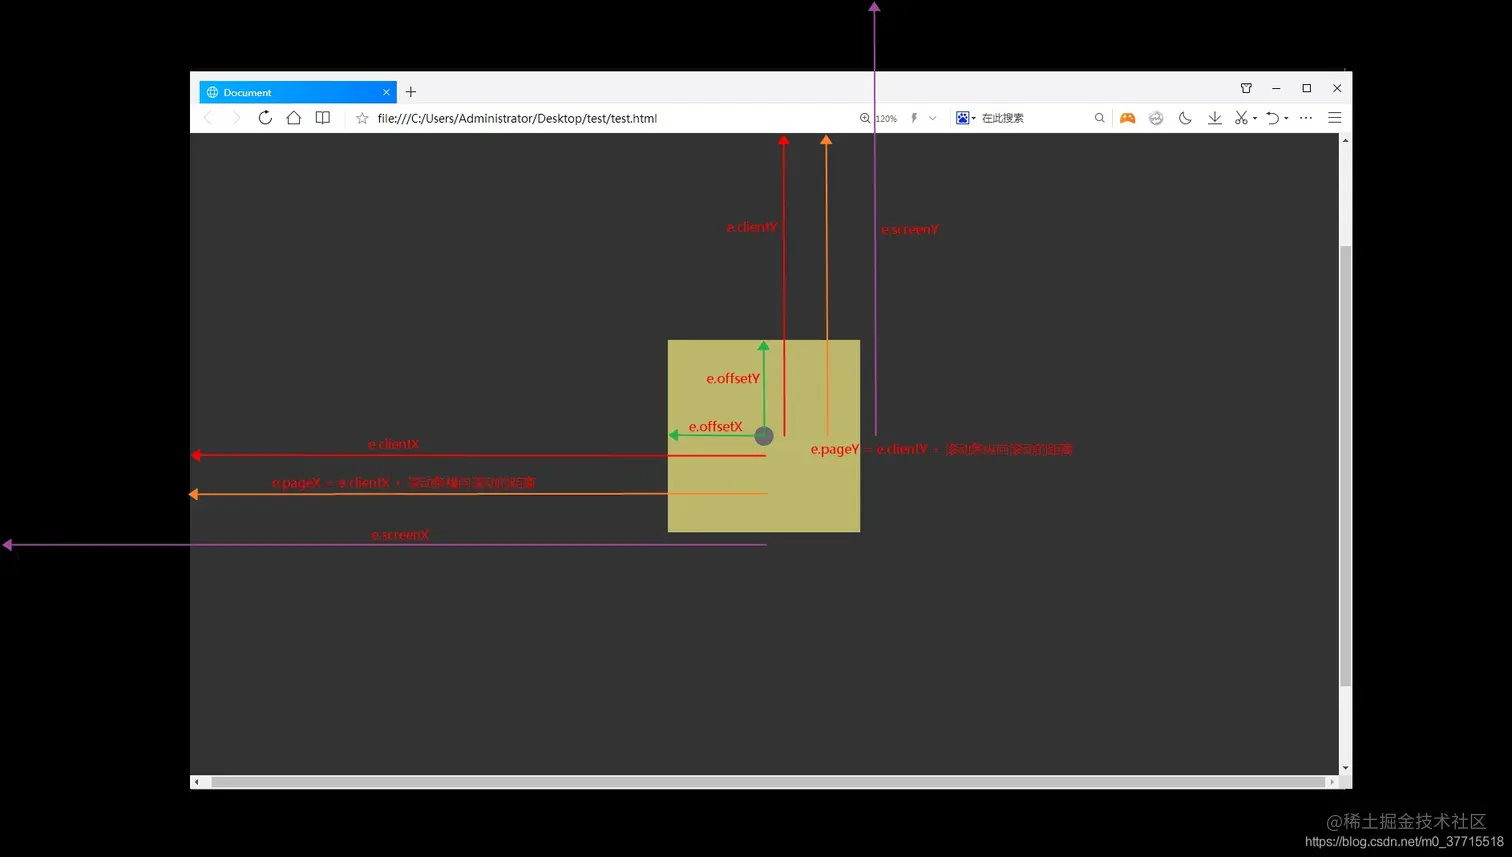
Task: Go back to the previous page
Action: click(208, 118)
